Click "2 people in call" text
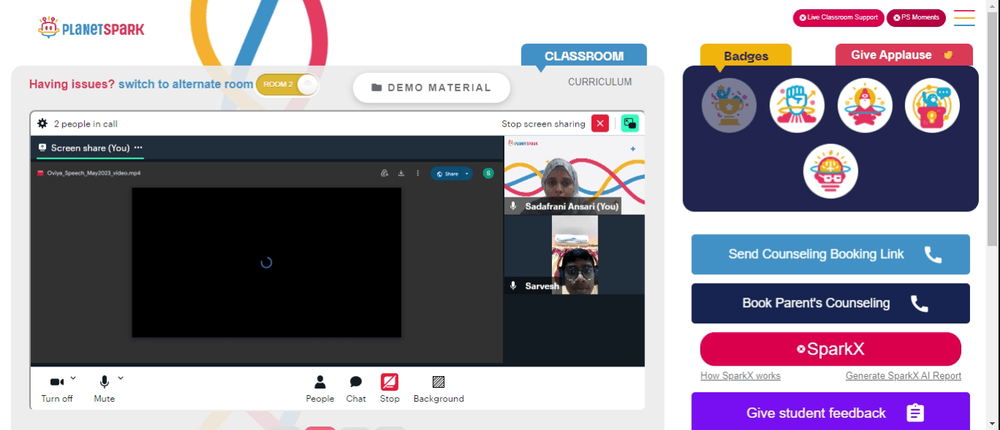 [x=85, y=124]
